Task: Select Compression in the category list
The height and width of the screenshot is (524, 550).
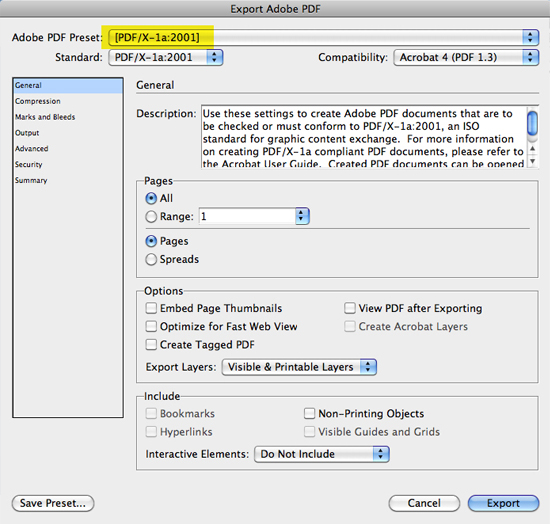Action: 68,101
